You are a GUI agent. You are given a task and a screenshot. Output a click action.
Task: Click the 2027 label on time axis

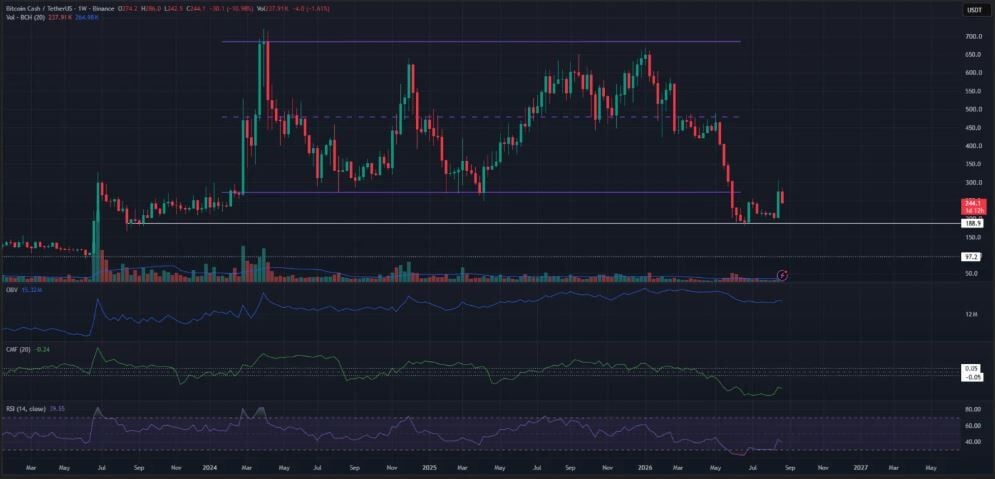pyautogui.click(x=860, y=468)
